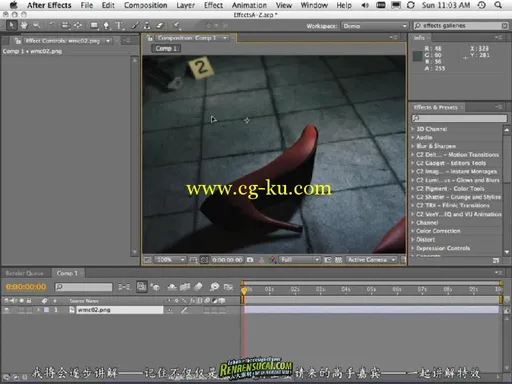Select the Horizontal Type tool
512x384 pixels.
(119, 25)
